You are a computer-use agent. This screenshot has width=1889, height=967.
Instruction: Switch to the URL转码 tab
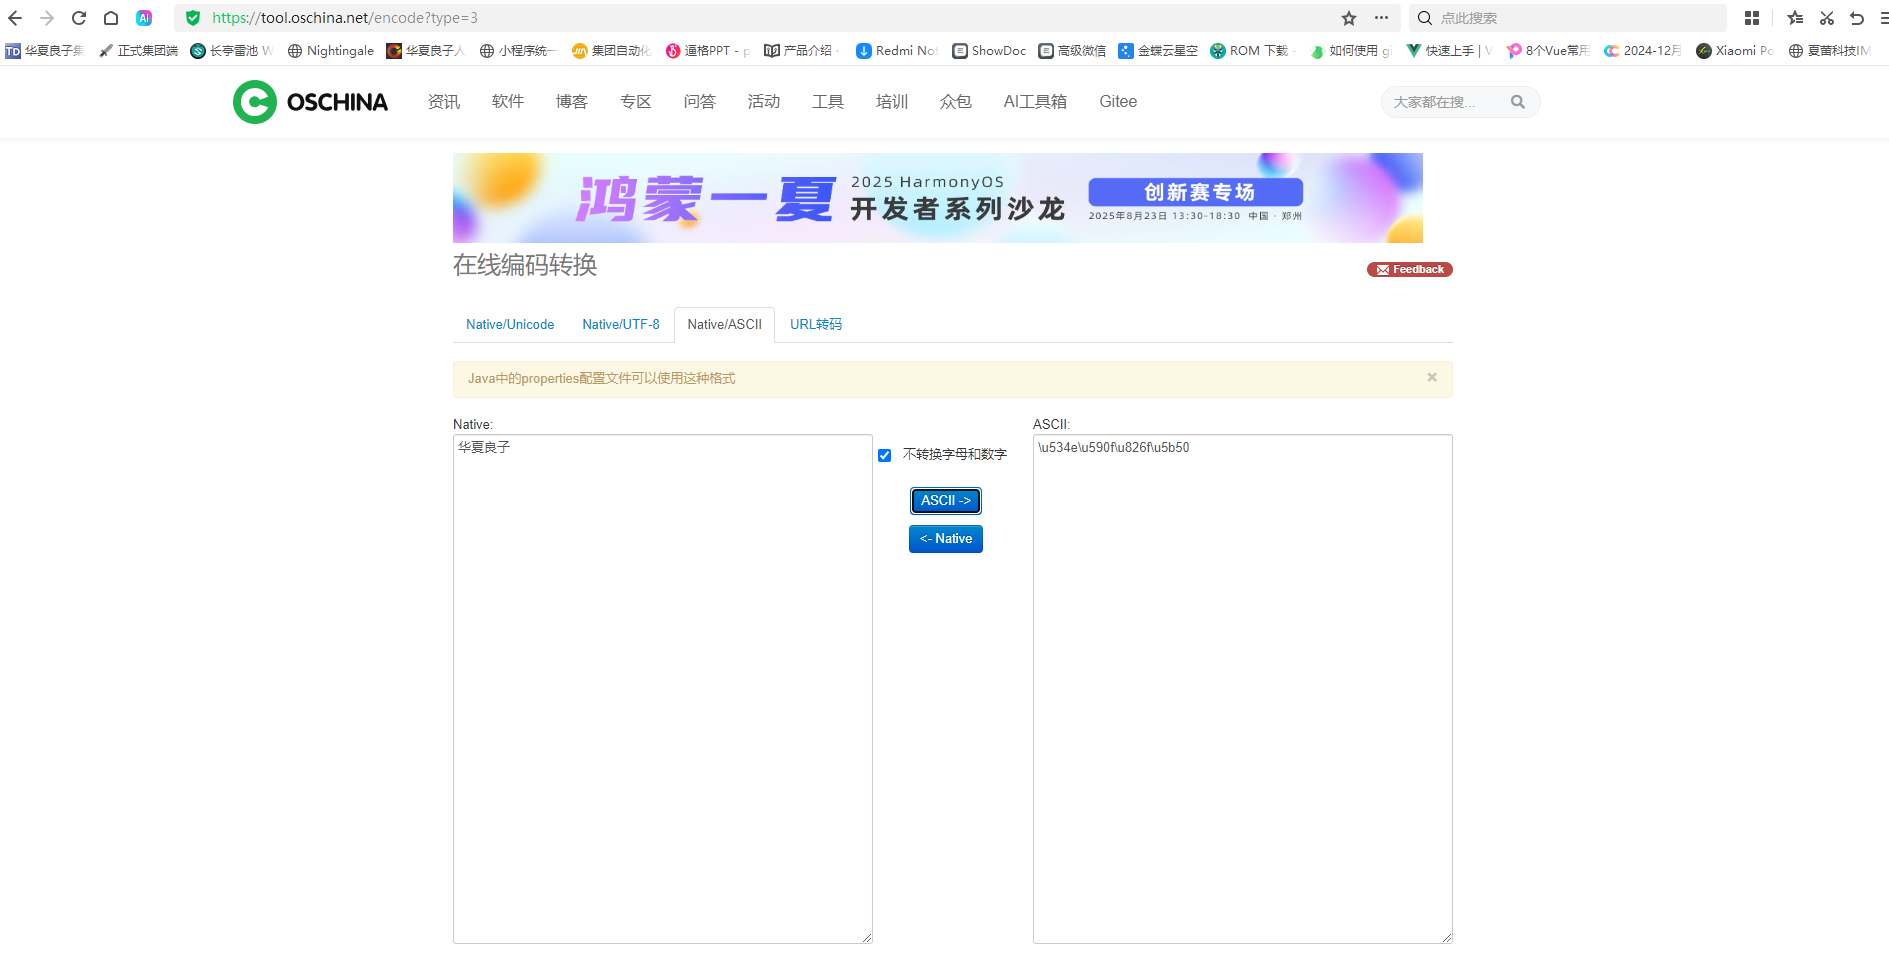[x=815, y=325]
